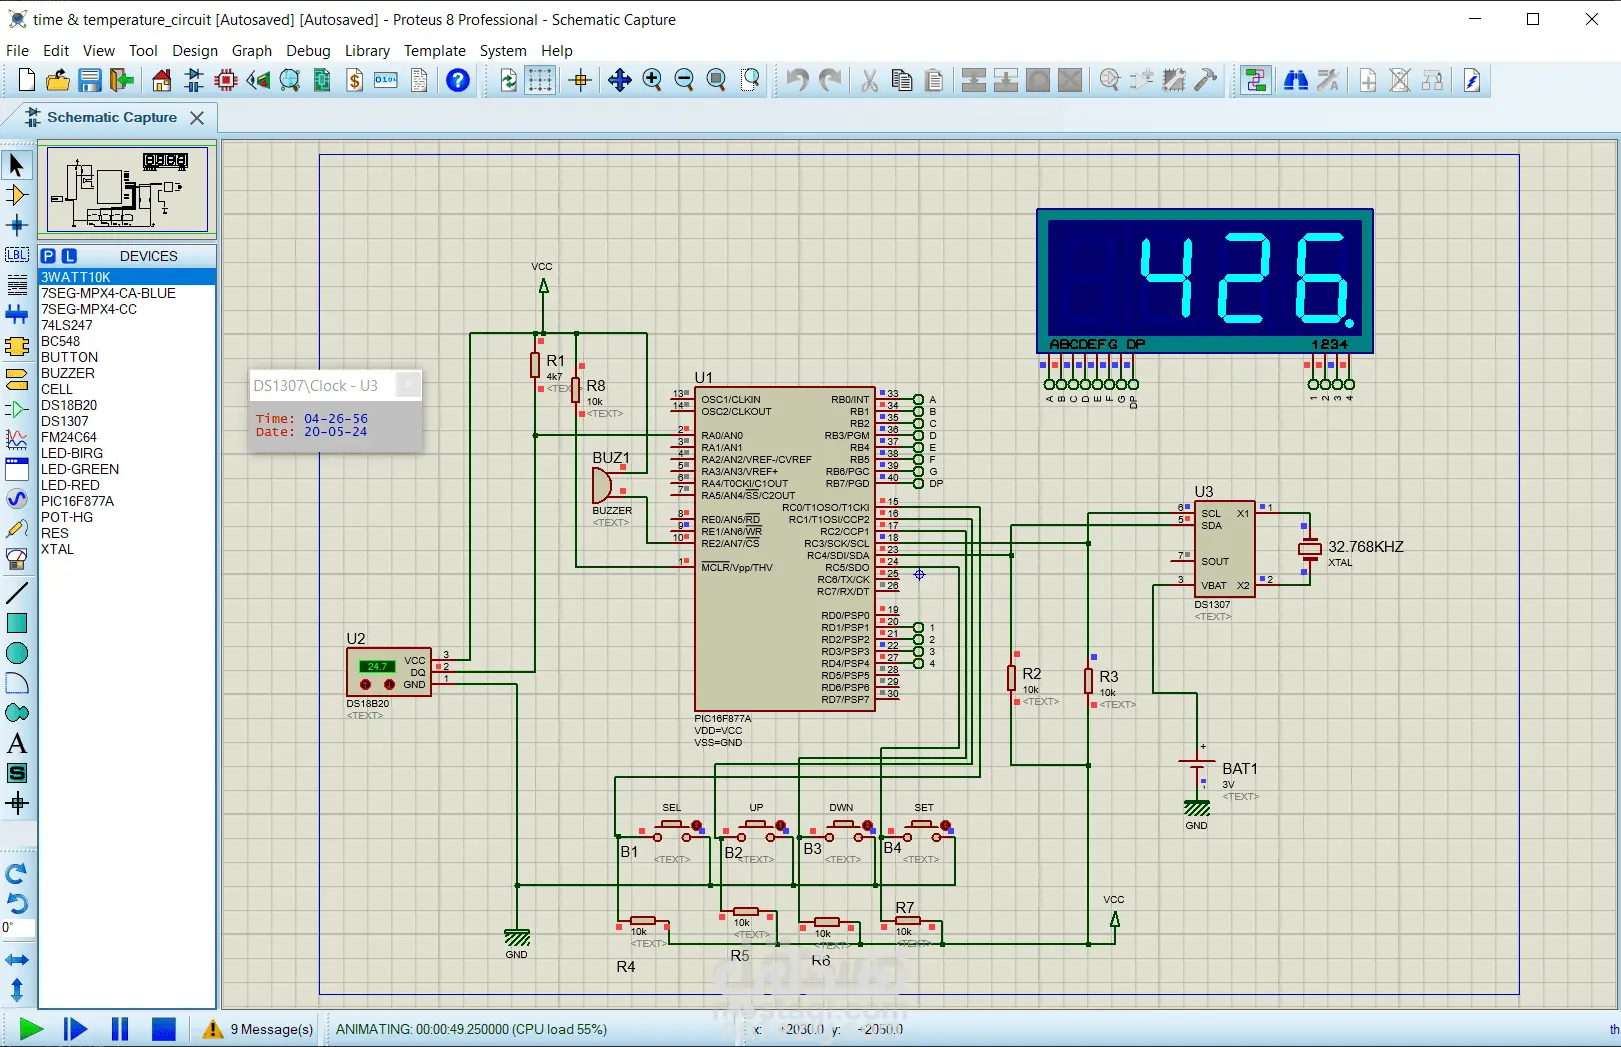Click rotation angle field showing 0°
Image resolution: width=1621 pixels, height=1047 pixels.
tap(18, 928)
